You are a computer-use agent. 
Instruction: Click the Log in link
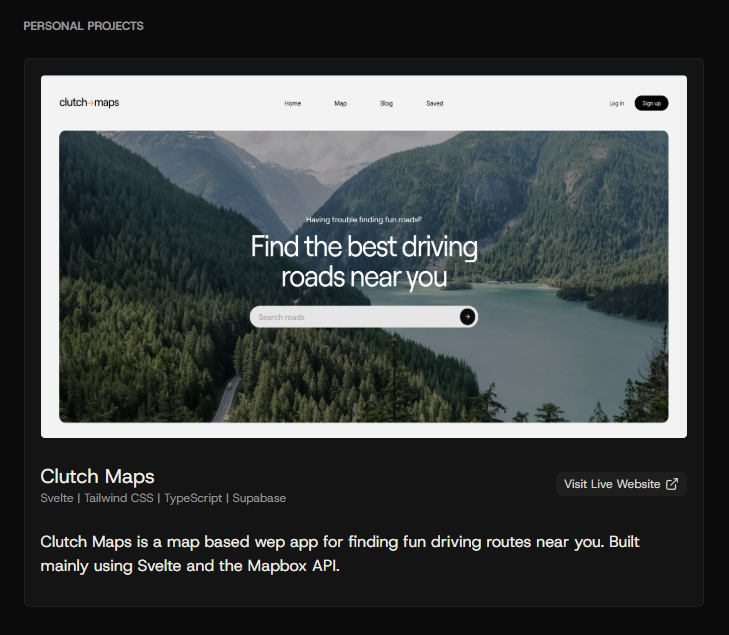tap(616, 103)
